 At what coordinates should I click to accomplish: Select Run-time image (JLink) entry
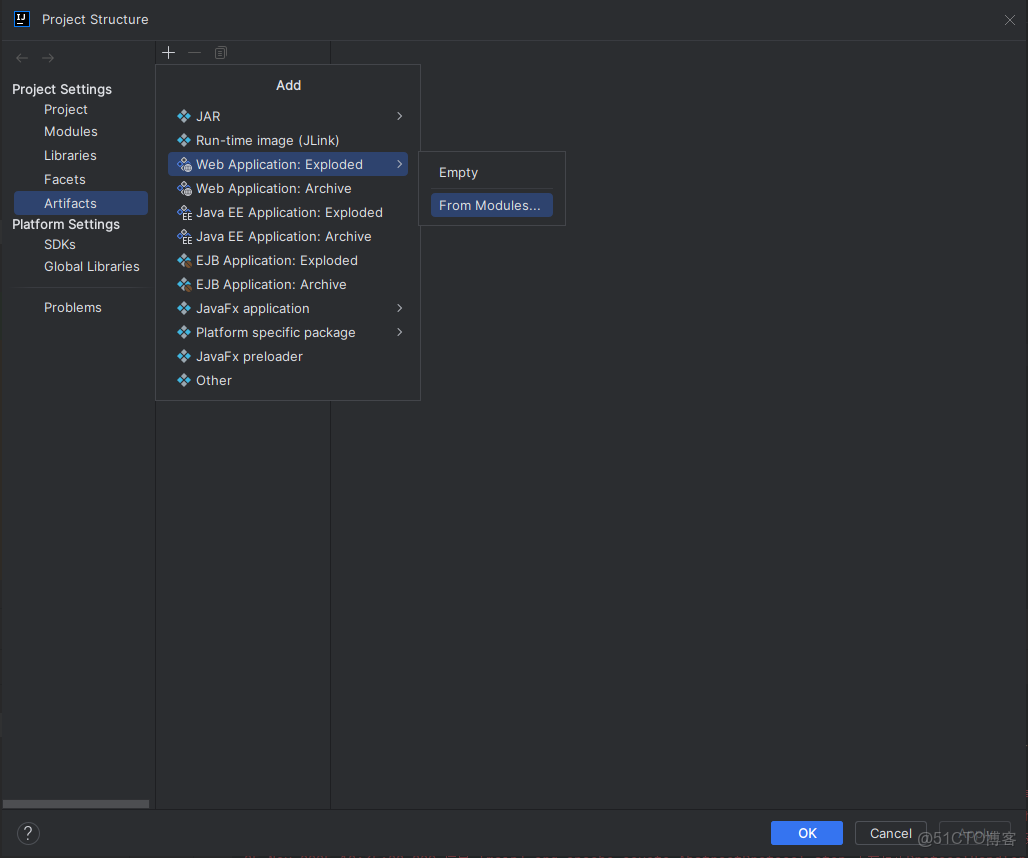(268, 140)
